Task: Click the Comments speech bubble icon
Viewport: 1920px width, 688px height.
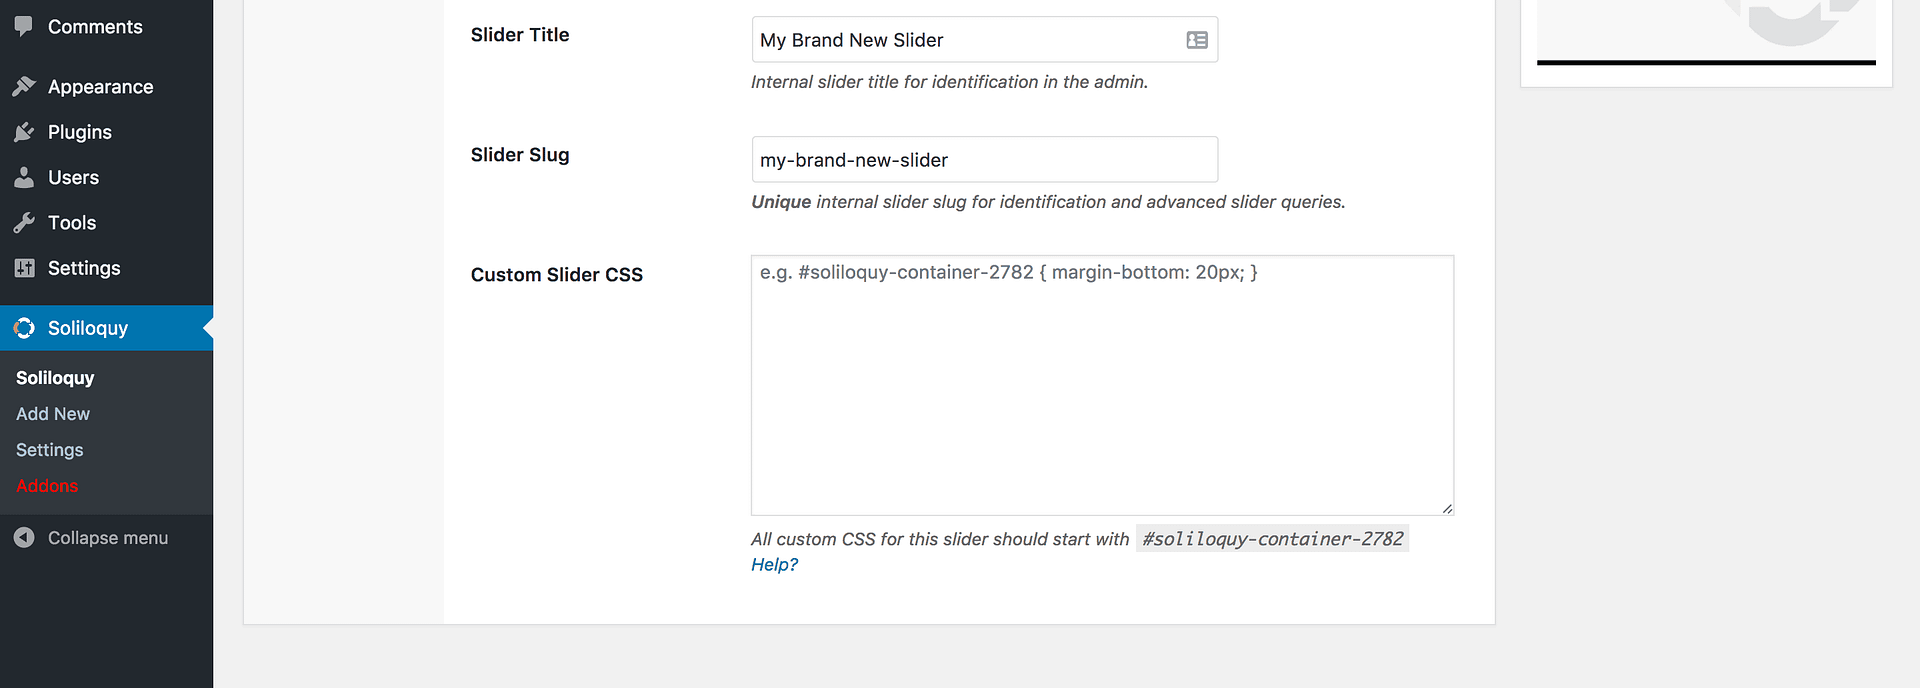Action: (x=24, y=27)
